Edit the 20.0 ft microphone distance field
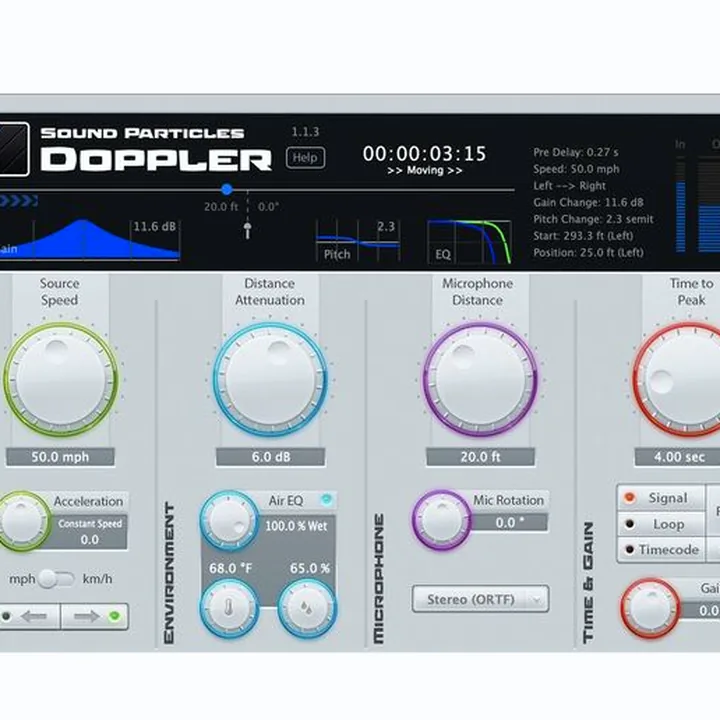 (480, 457)
